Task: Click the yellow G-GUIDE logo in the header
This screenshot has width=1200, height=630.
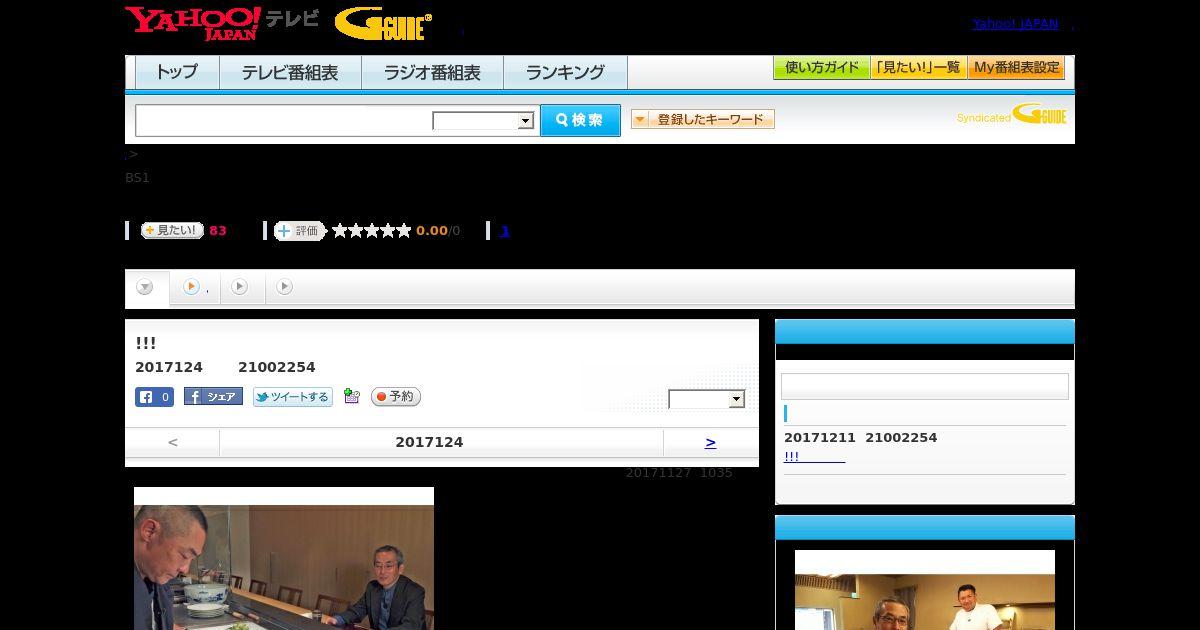Action: coord(383,24)
